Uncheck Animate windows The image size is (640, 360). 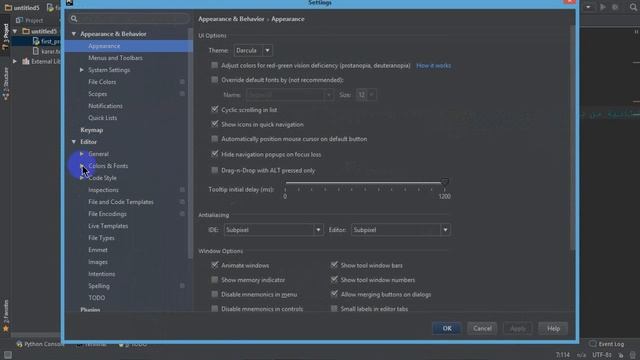pyautogui.click(x=214, y=265)
